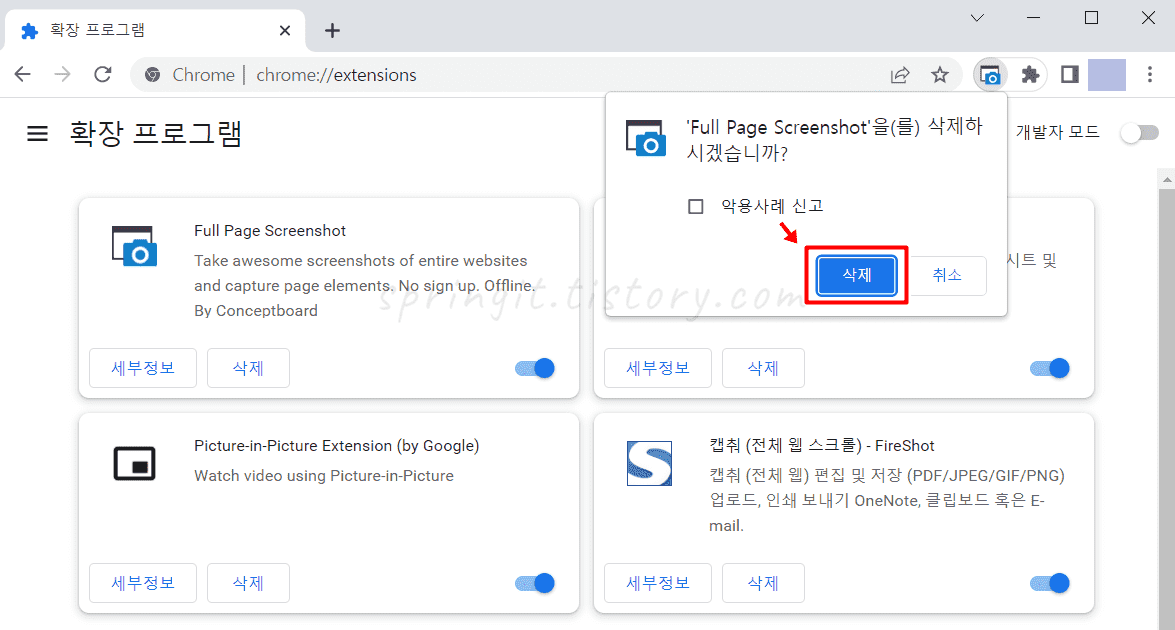The width and height of the screenshot is (1175, 630).
Task: Open the extensions puzzle menu
Action: click(x=1030, y=75)
